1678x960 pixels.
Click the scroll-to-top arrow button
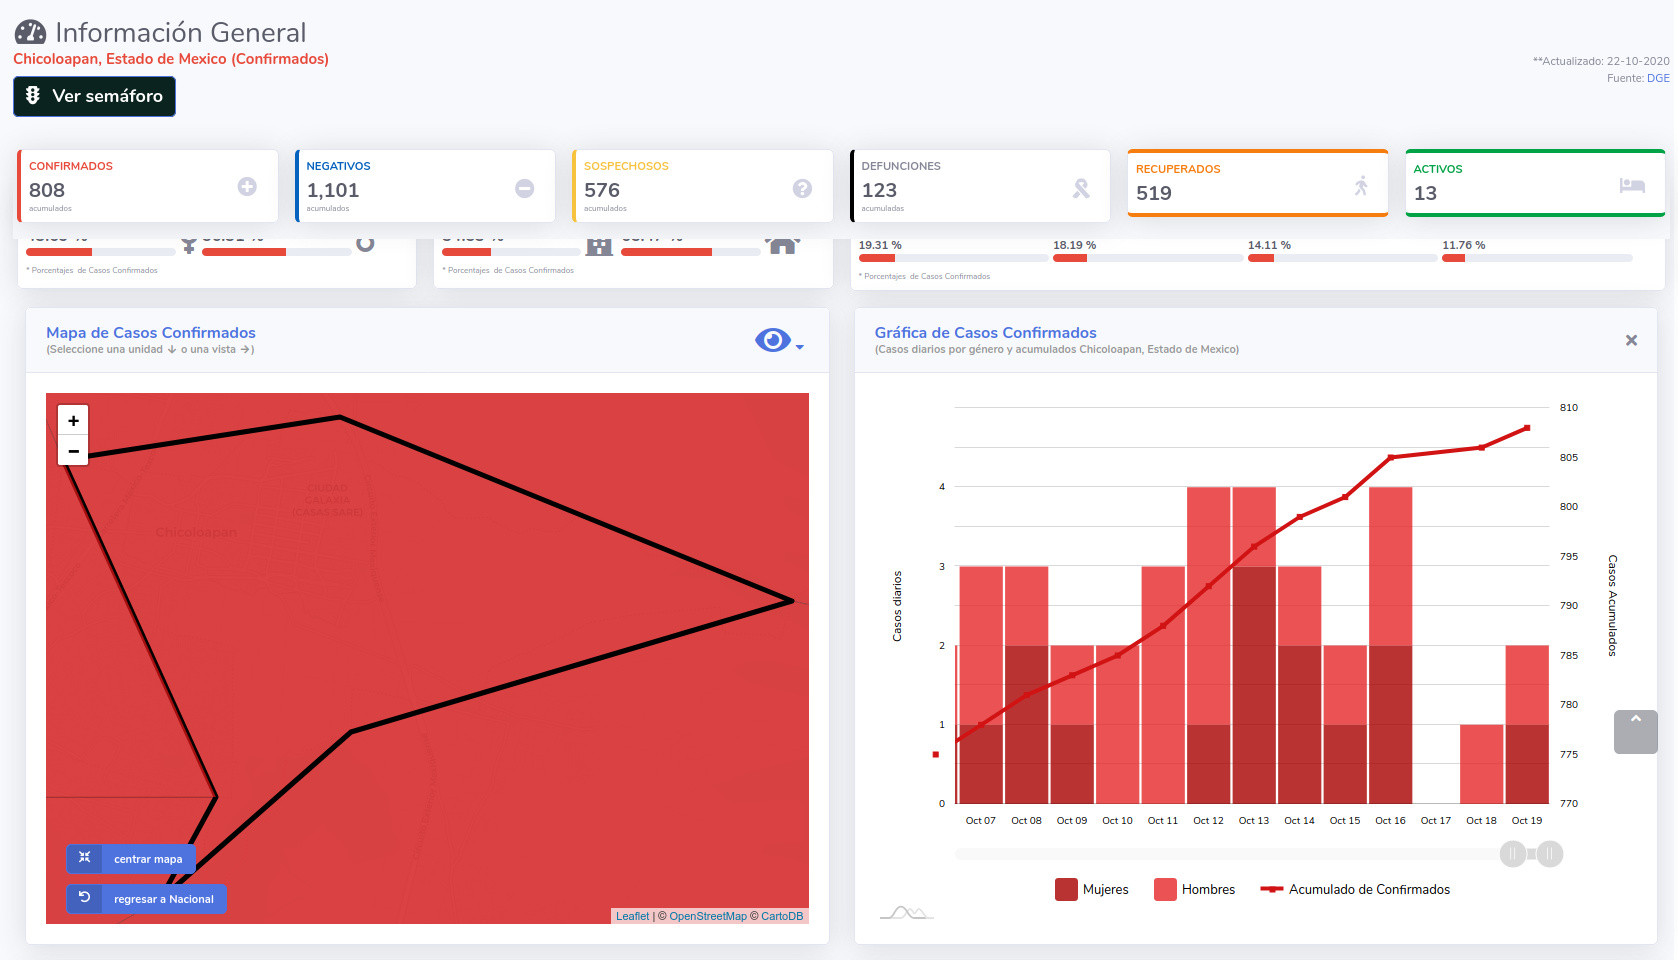coord(1636,732)
